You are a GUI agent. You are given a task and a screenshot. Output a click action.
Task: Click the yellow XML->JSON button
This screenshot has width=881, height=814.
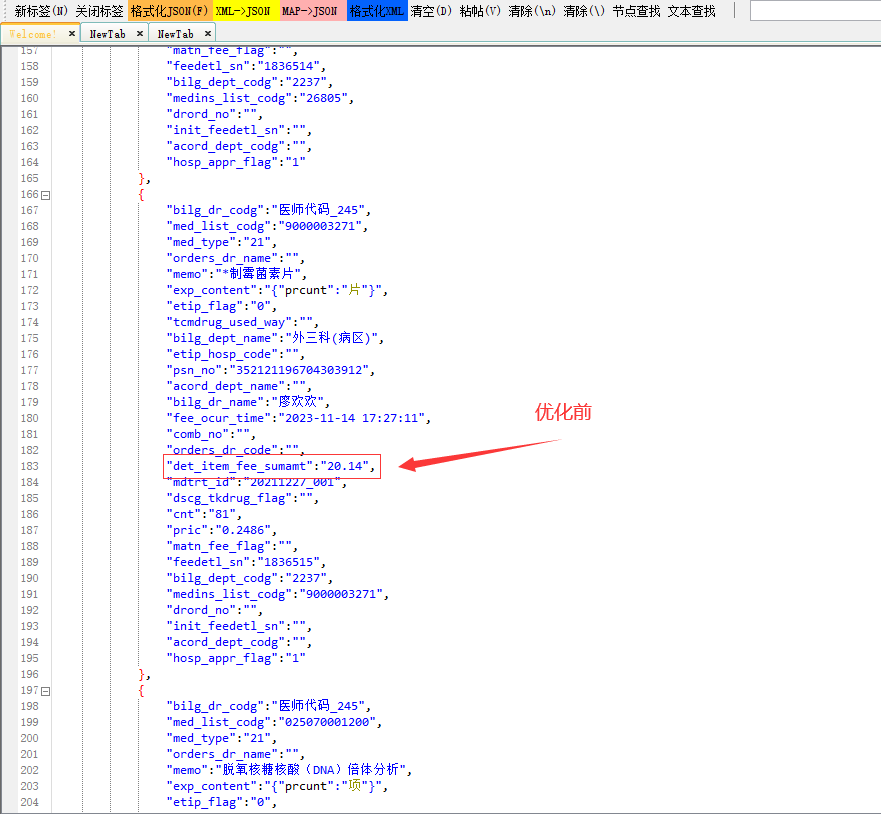244,11
